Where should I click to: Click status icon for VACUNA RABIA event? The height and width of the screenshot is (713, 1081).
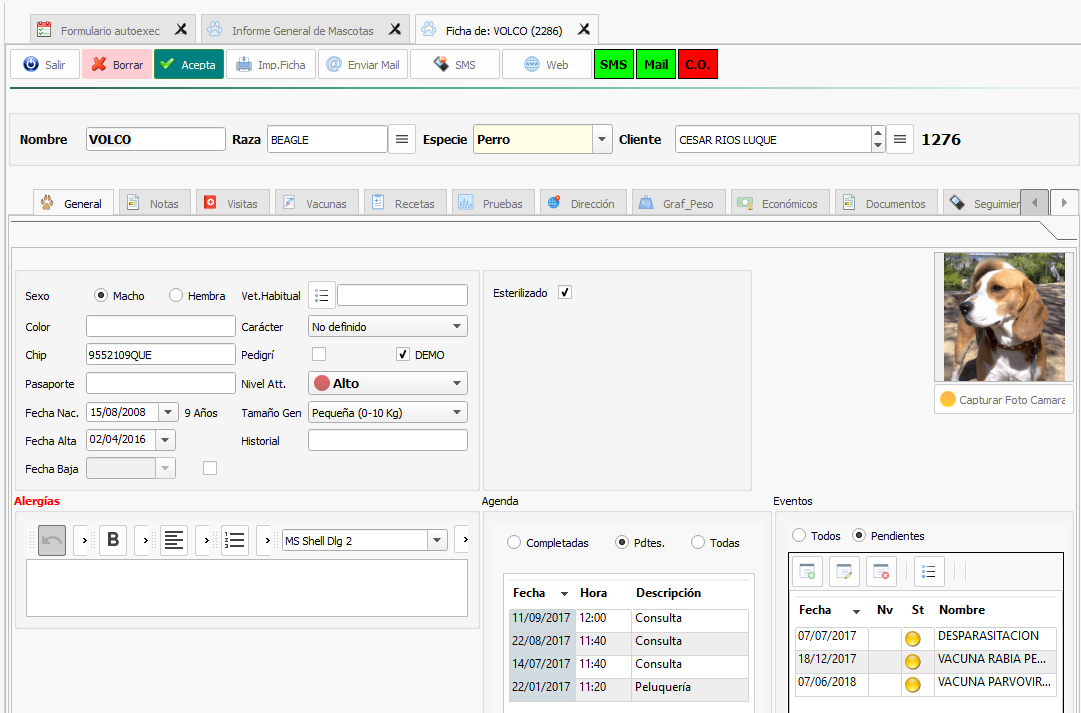[x=913, y=662]
